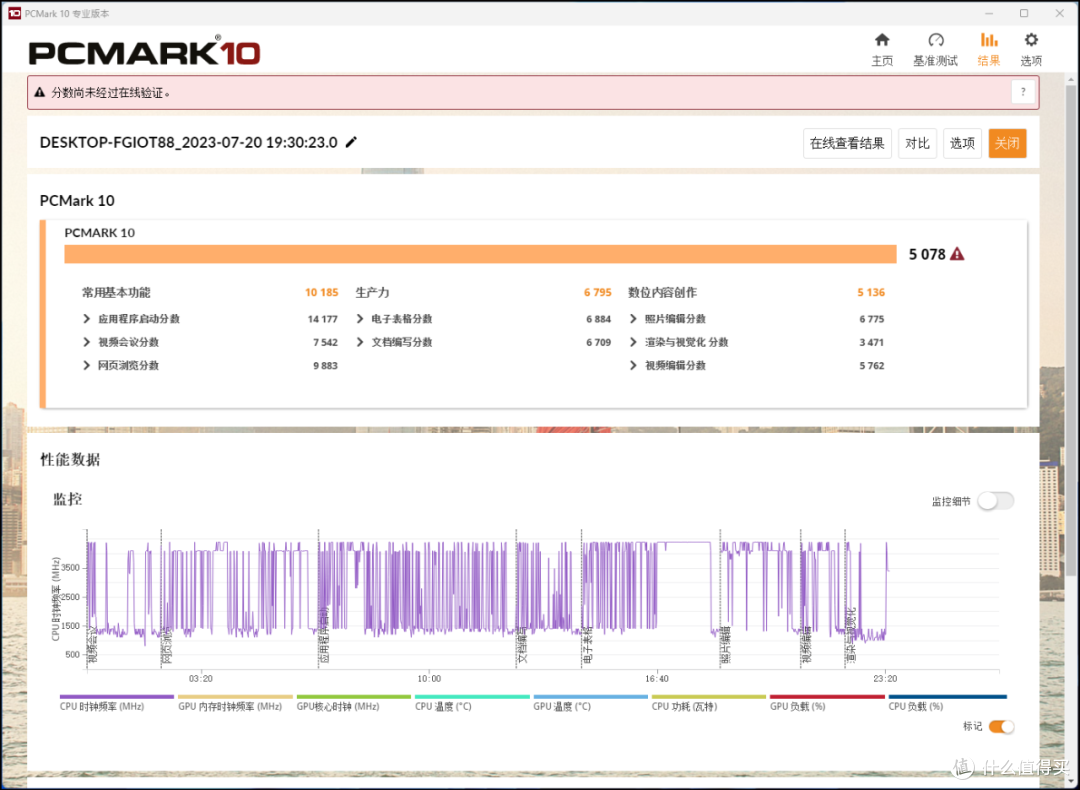The image size is (1080, 790).
Task: Minimize the PCMark 10 window
Action: tap(989, 13)
